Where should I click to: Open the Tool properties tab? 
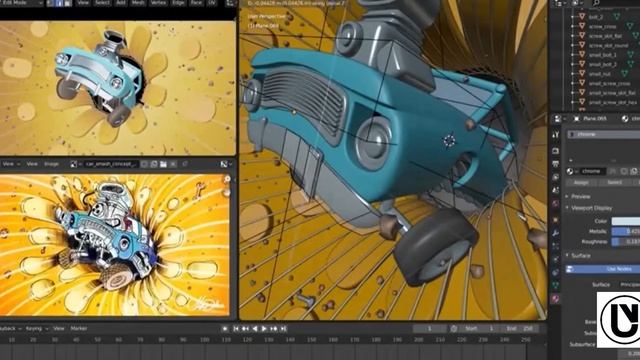click(x=556, y=135)
